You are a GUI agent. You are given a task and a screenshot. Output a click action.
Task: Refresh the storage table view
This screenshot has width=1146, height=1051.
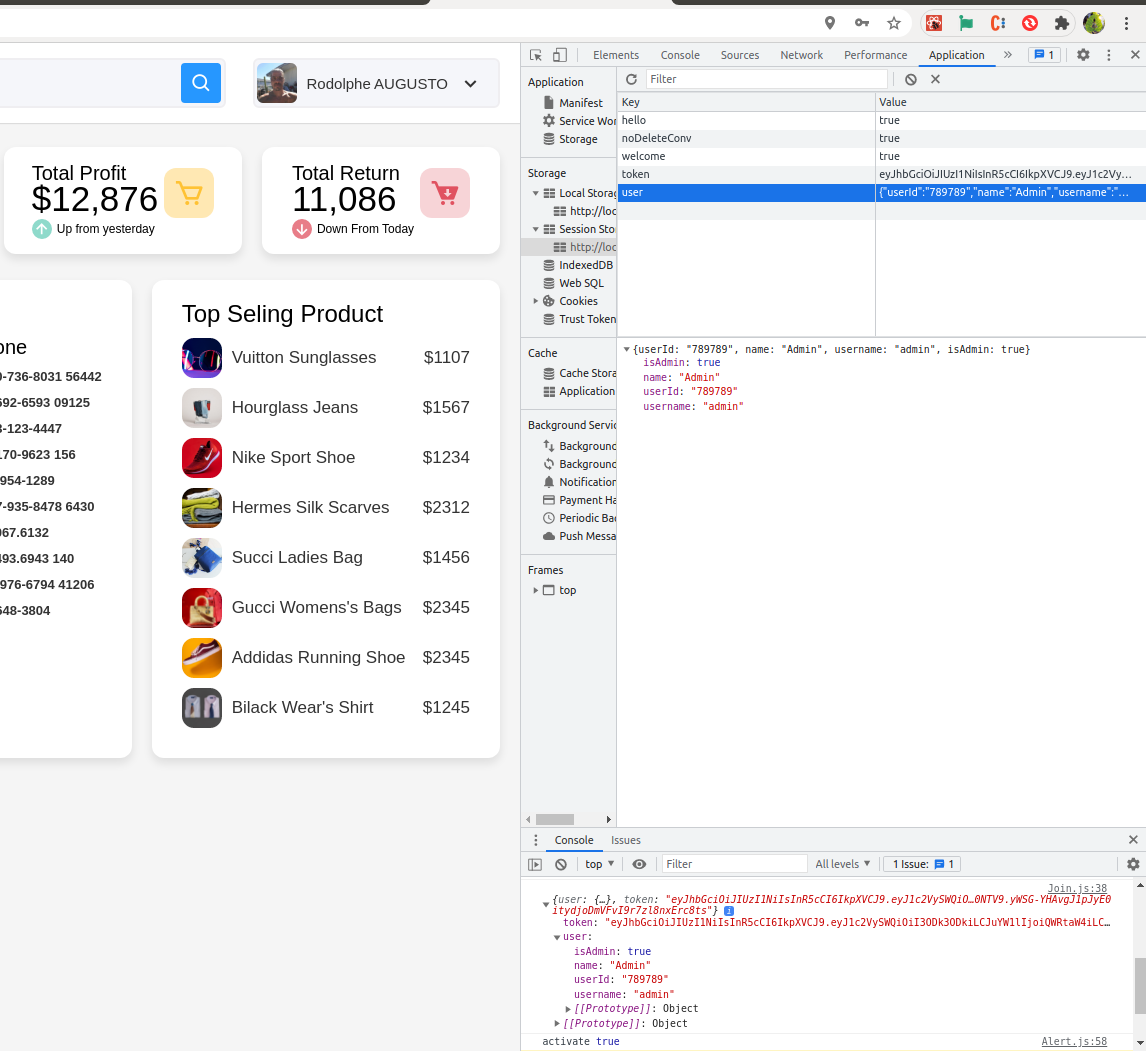point(631,79)
